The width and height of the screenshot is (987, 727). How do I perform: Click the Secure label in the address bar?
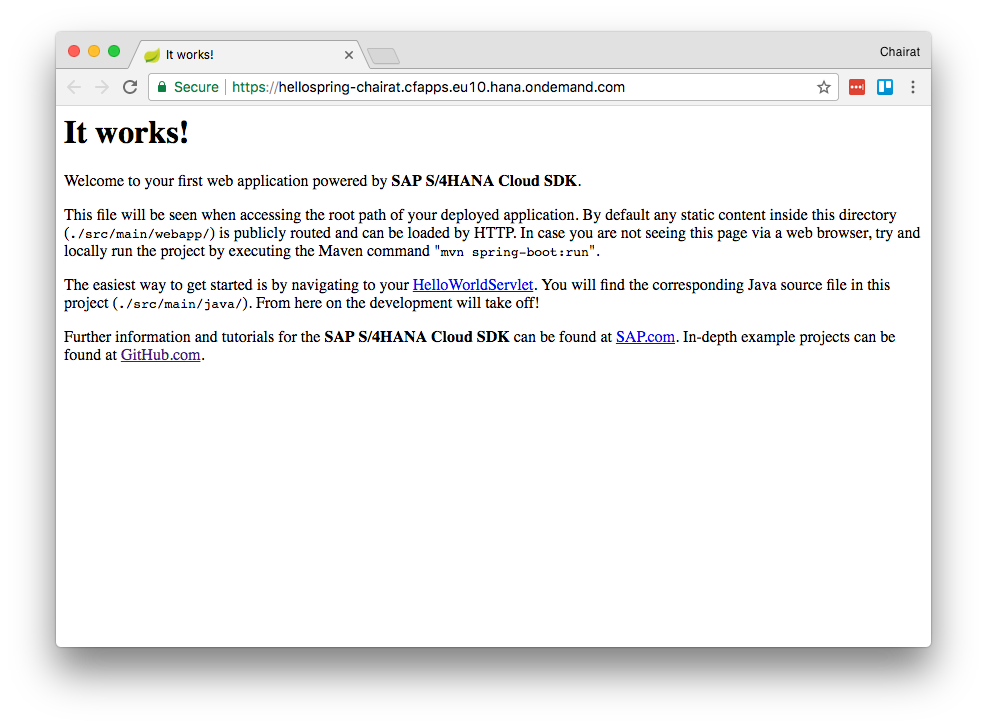point(194,87)
